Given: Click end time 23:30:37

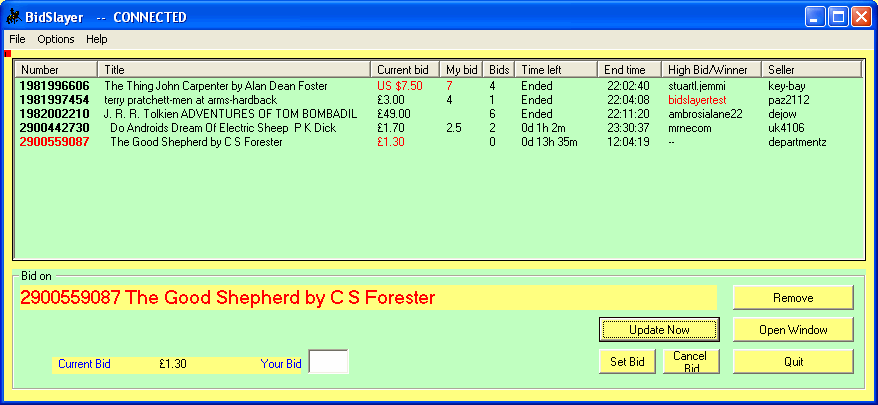Looking at the screenshot, I should click(628, 128).
